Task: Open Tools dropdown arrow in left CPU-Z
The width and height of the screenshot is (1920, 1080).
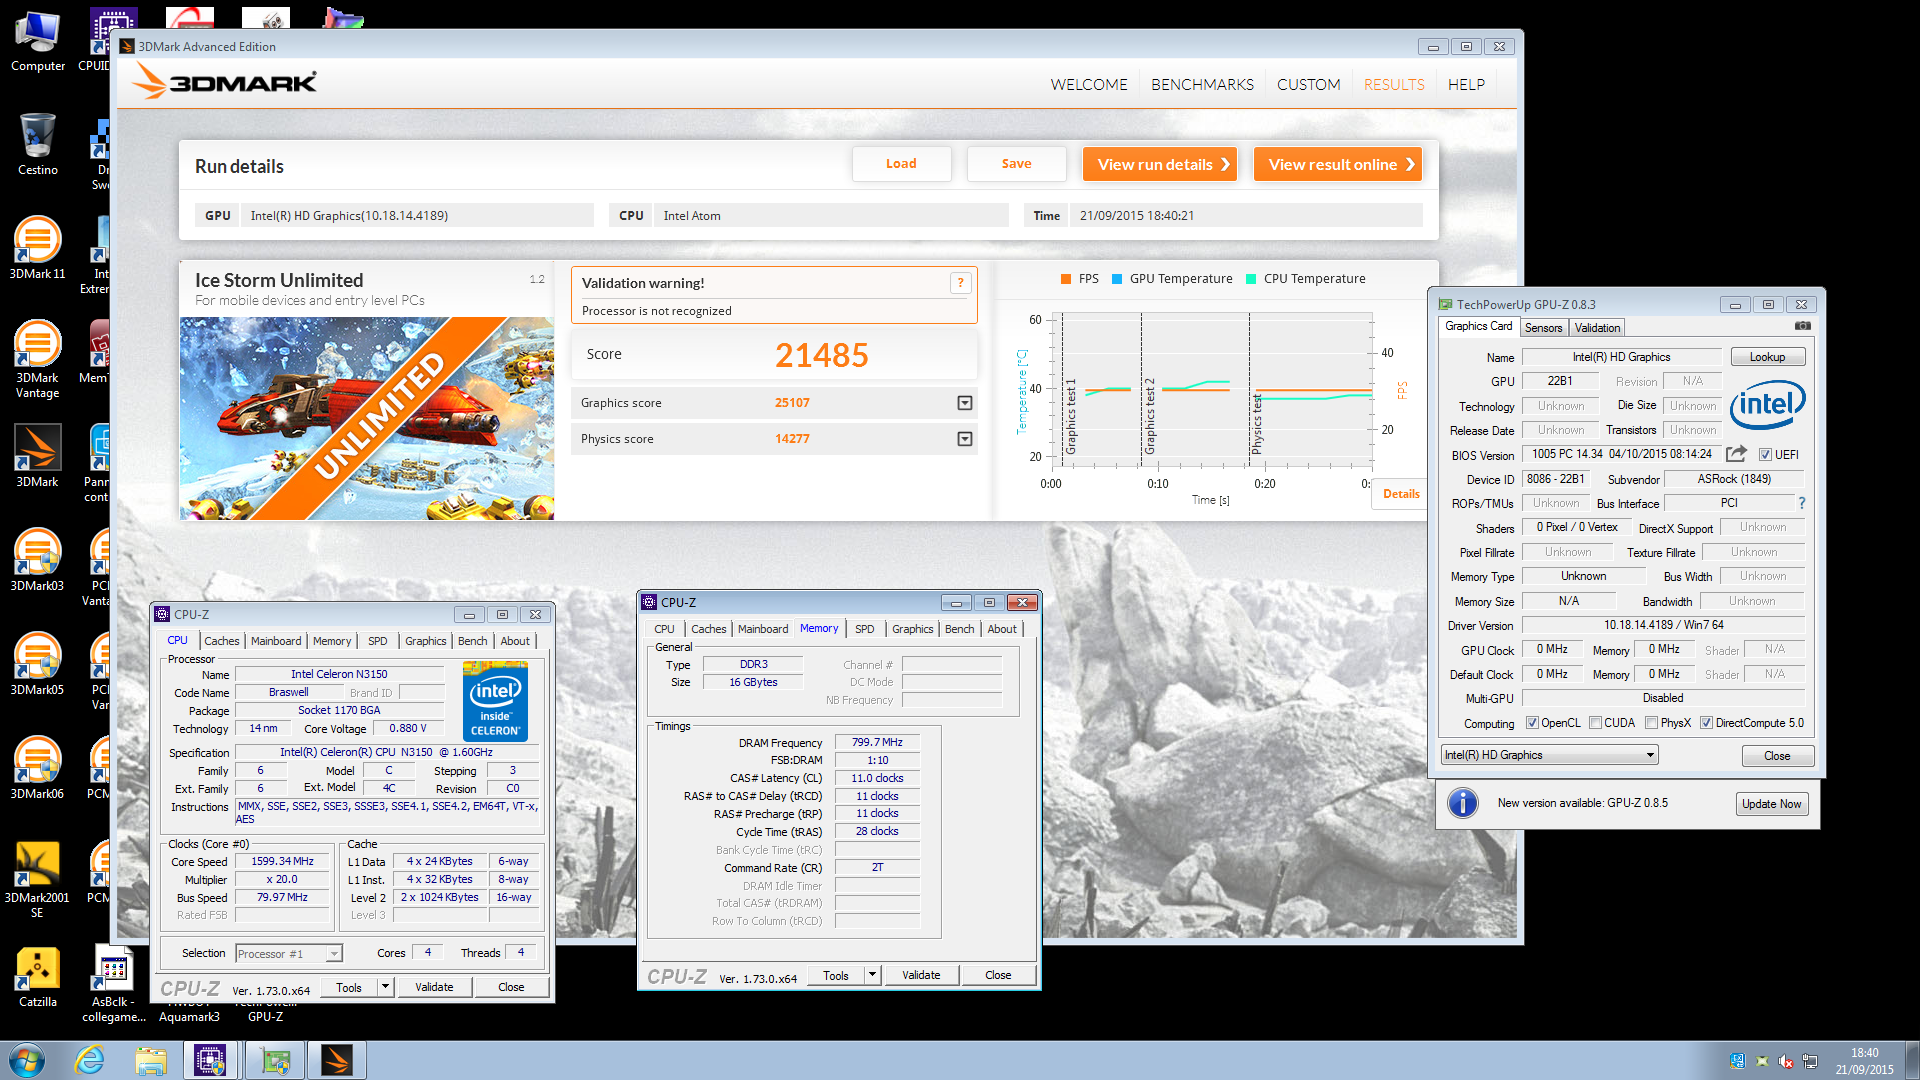Action: tap(385, 987)
